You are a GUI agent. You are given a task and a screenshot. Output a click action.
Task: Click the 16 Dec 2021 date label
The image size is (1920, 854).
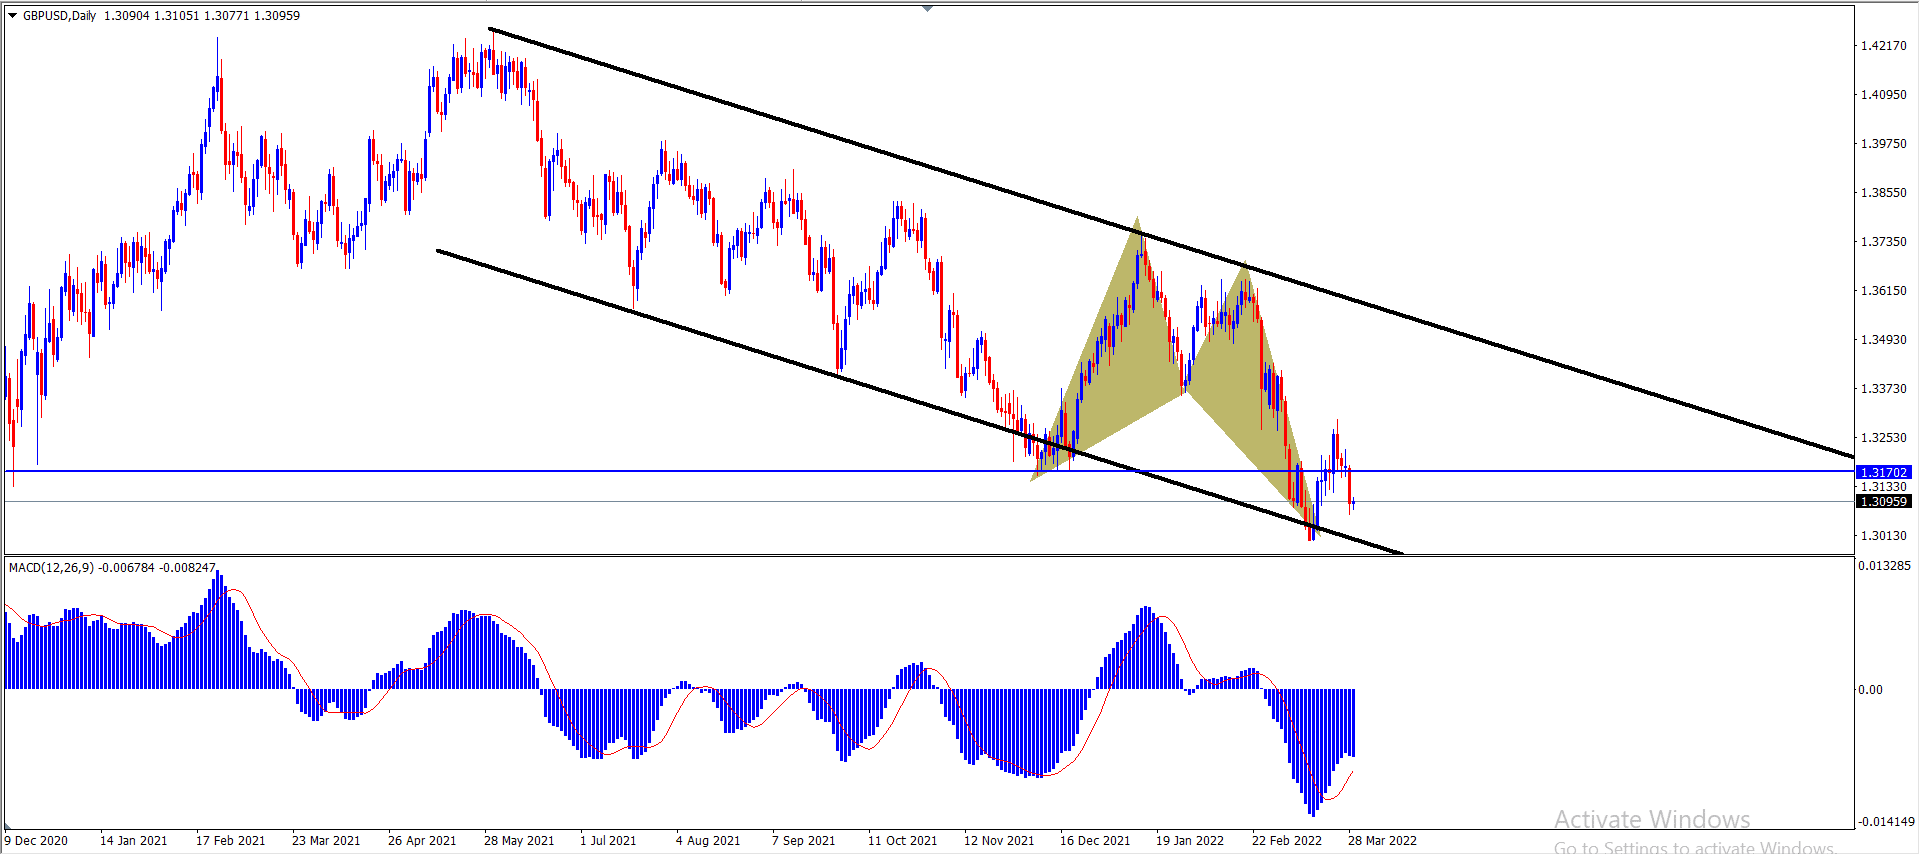click(x=1095, y=840)
